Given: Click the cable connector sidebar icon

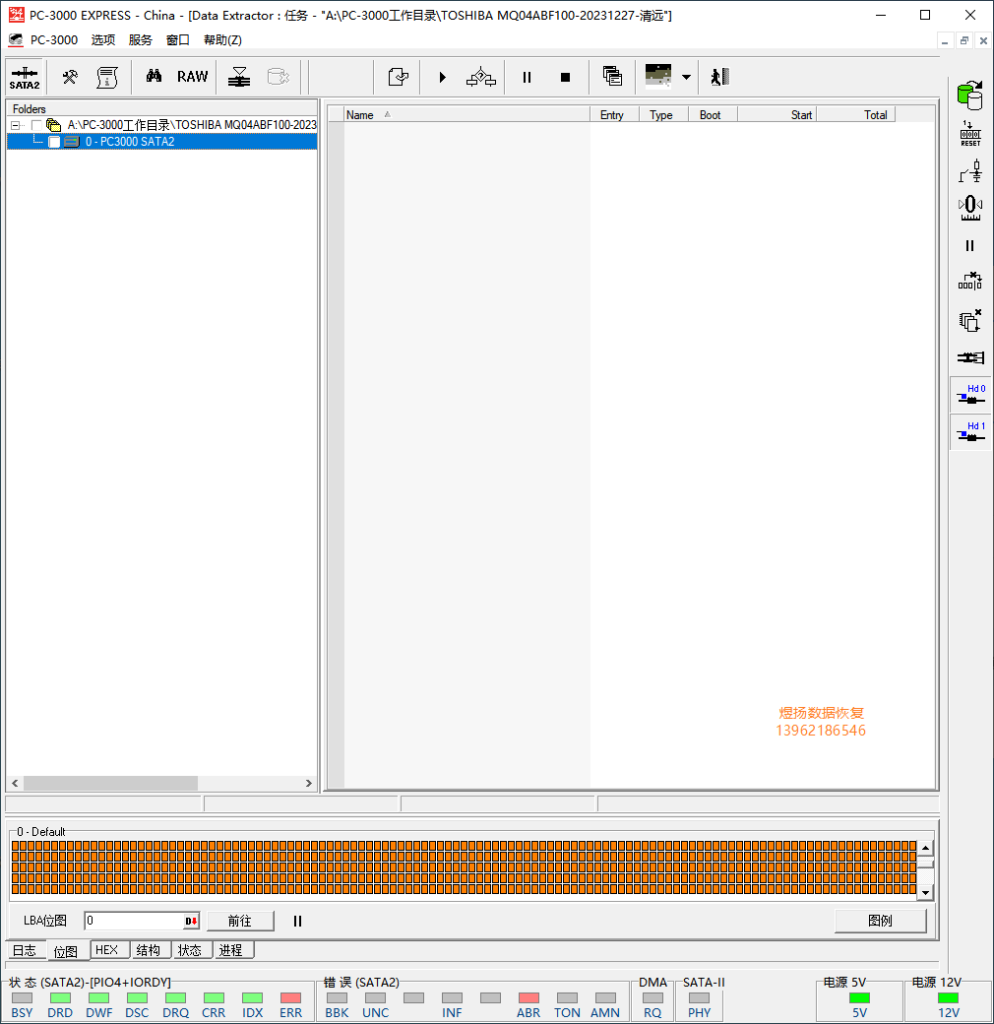Looking at the screenshot, I should pos(970,358).
